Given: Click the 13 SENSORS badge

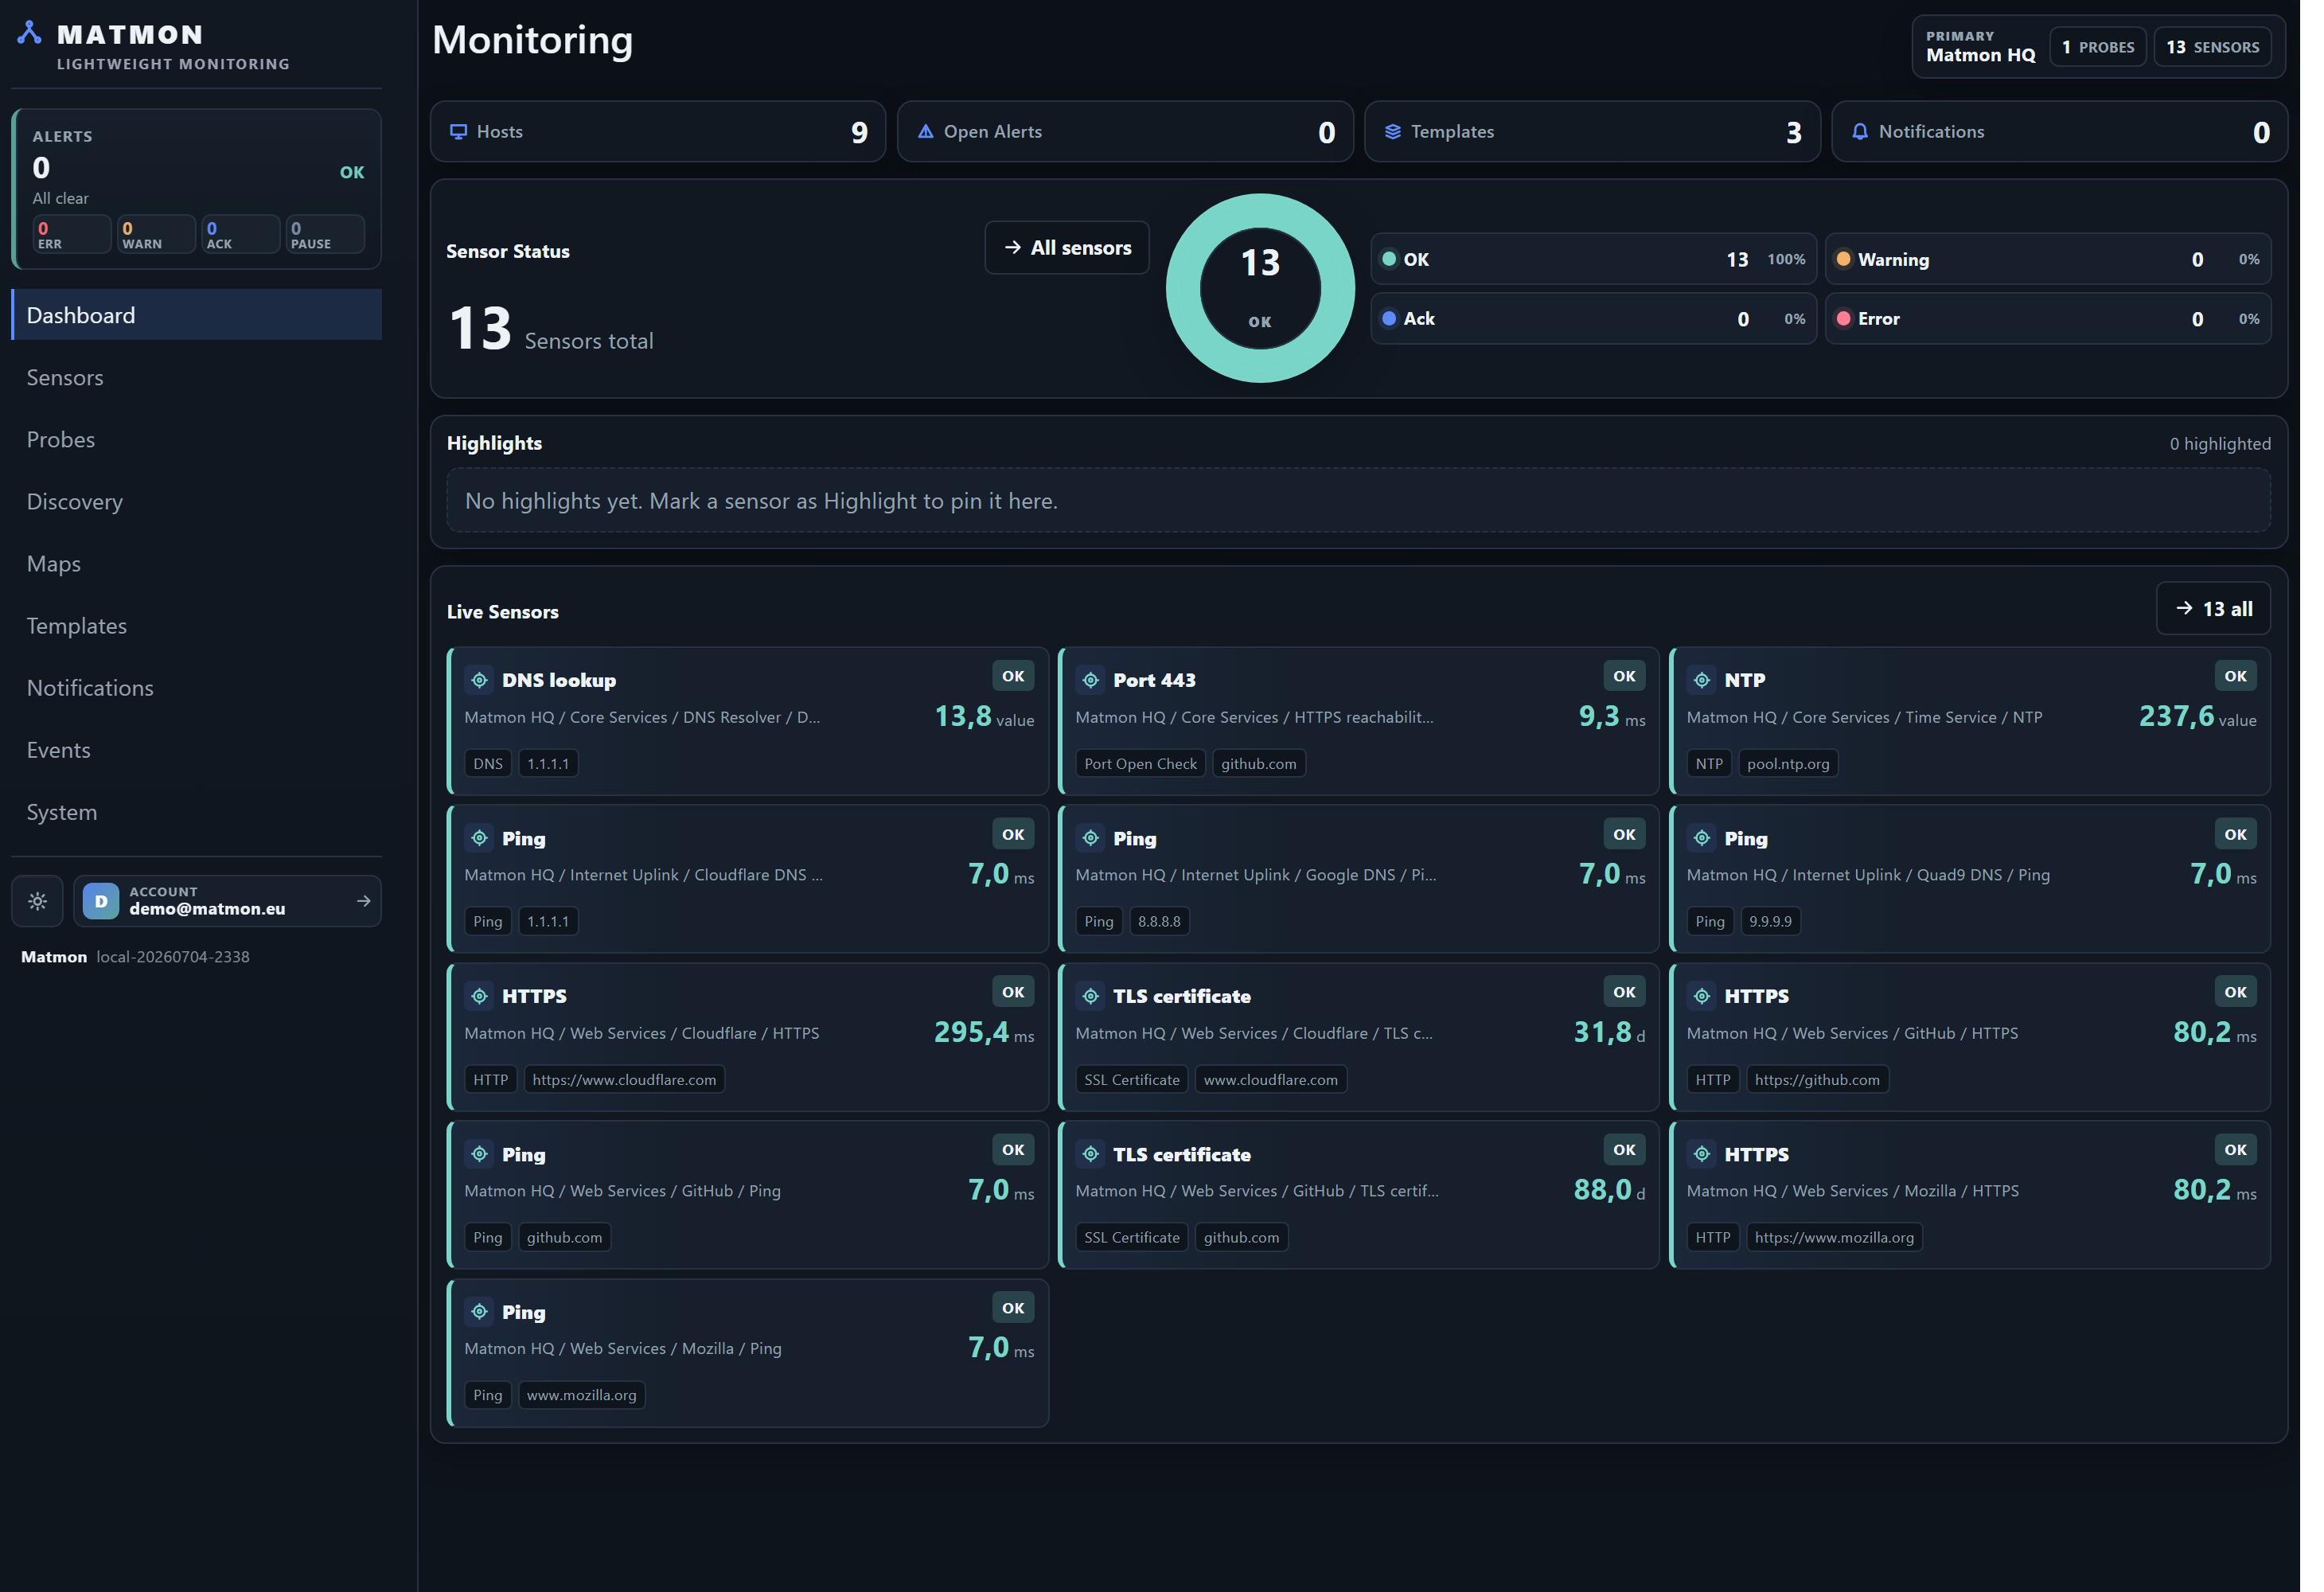Looking at the screenshot, I should [x=2212, y=47].
